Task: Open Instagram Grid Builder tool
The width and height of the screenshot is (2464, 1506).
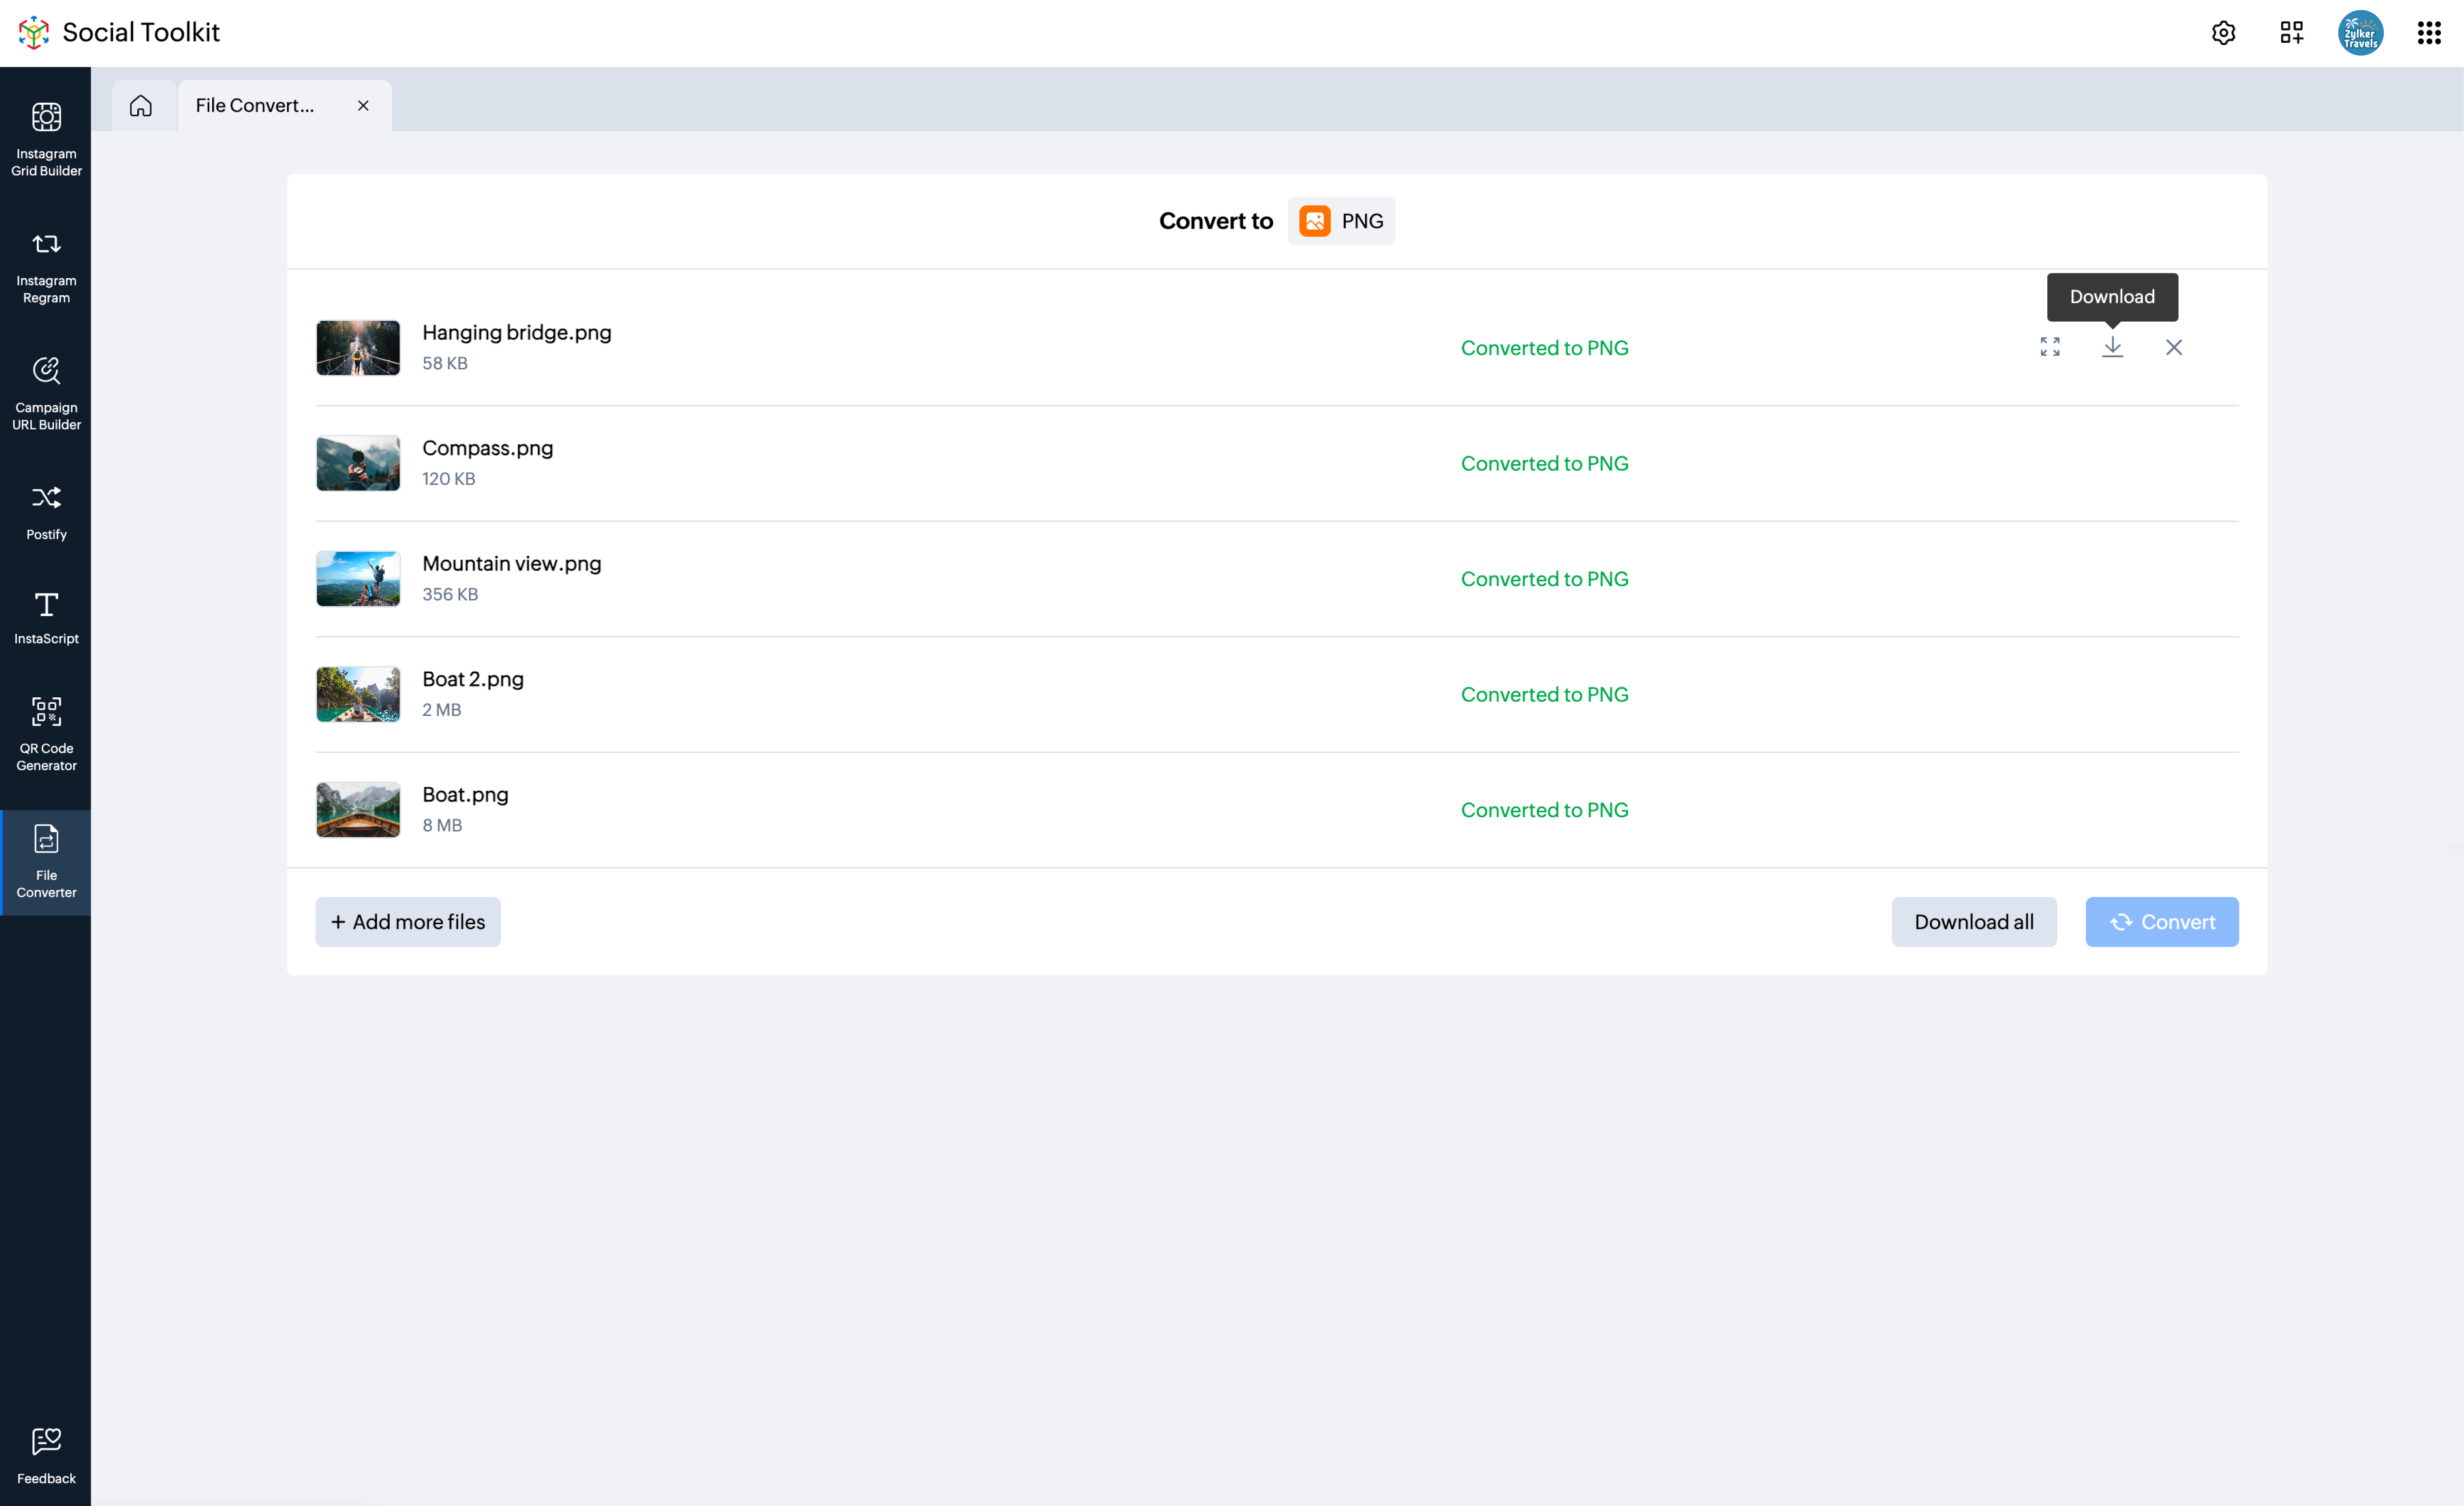Action: 46,139
